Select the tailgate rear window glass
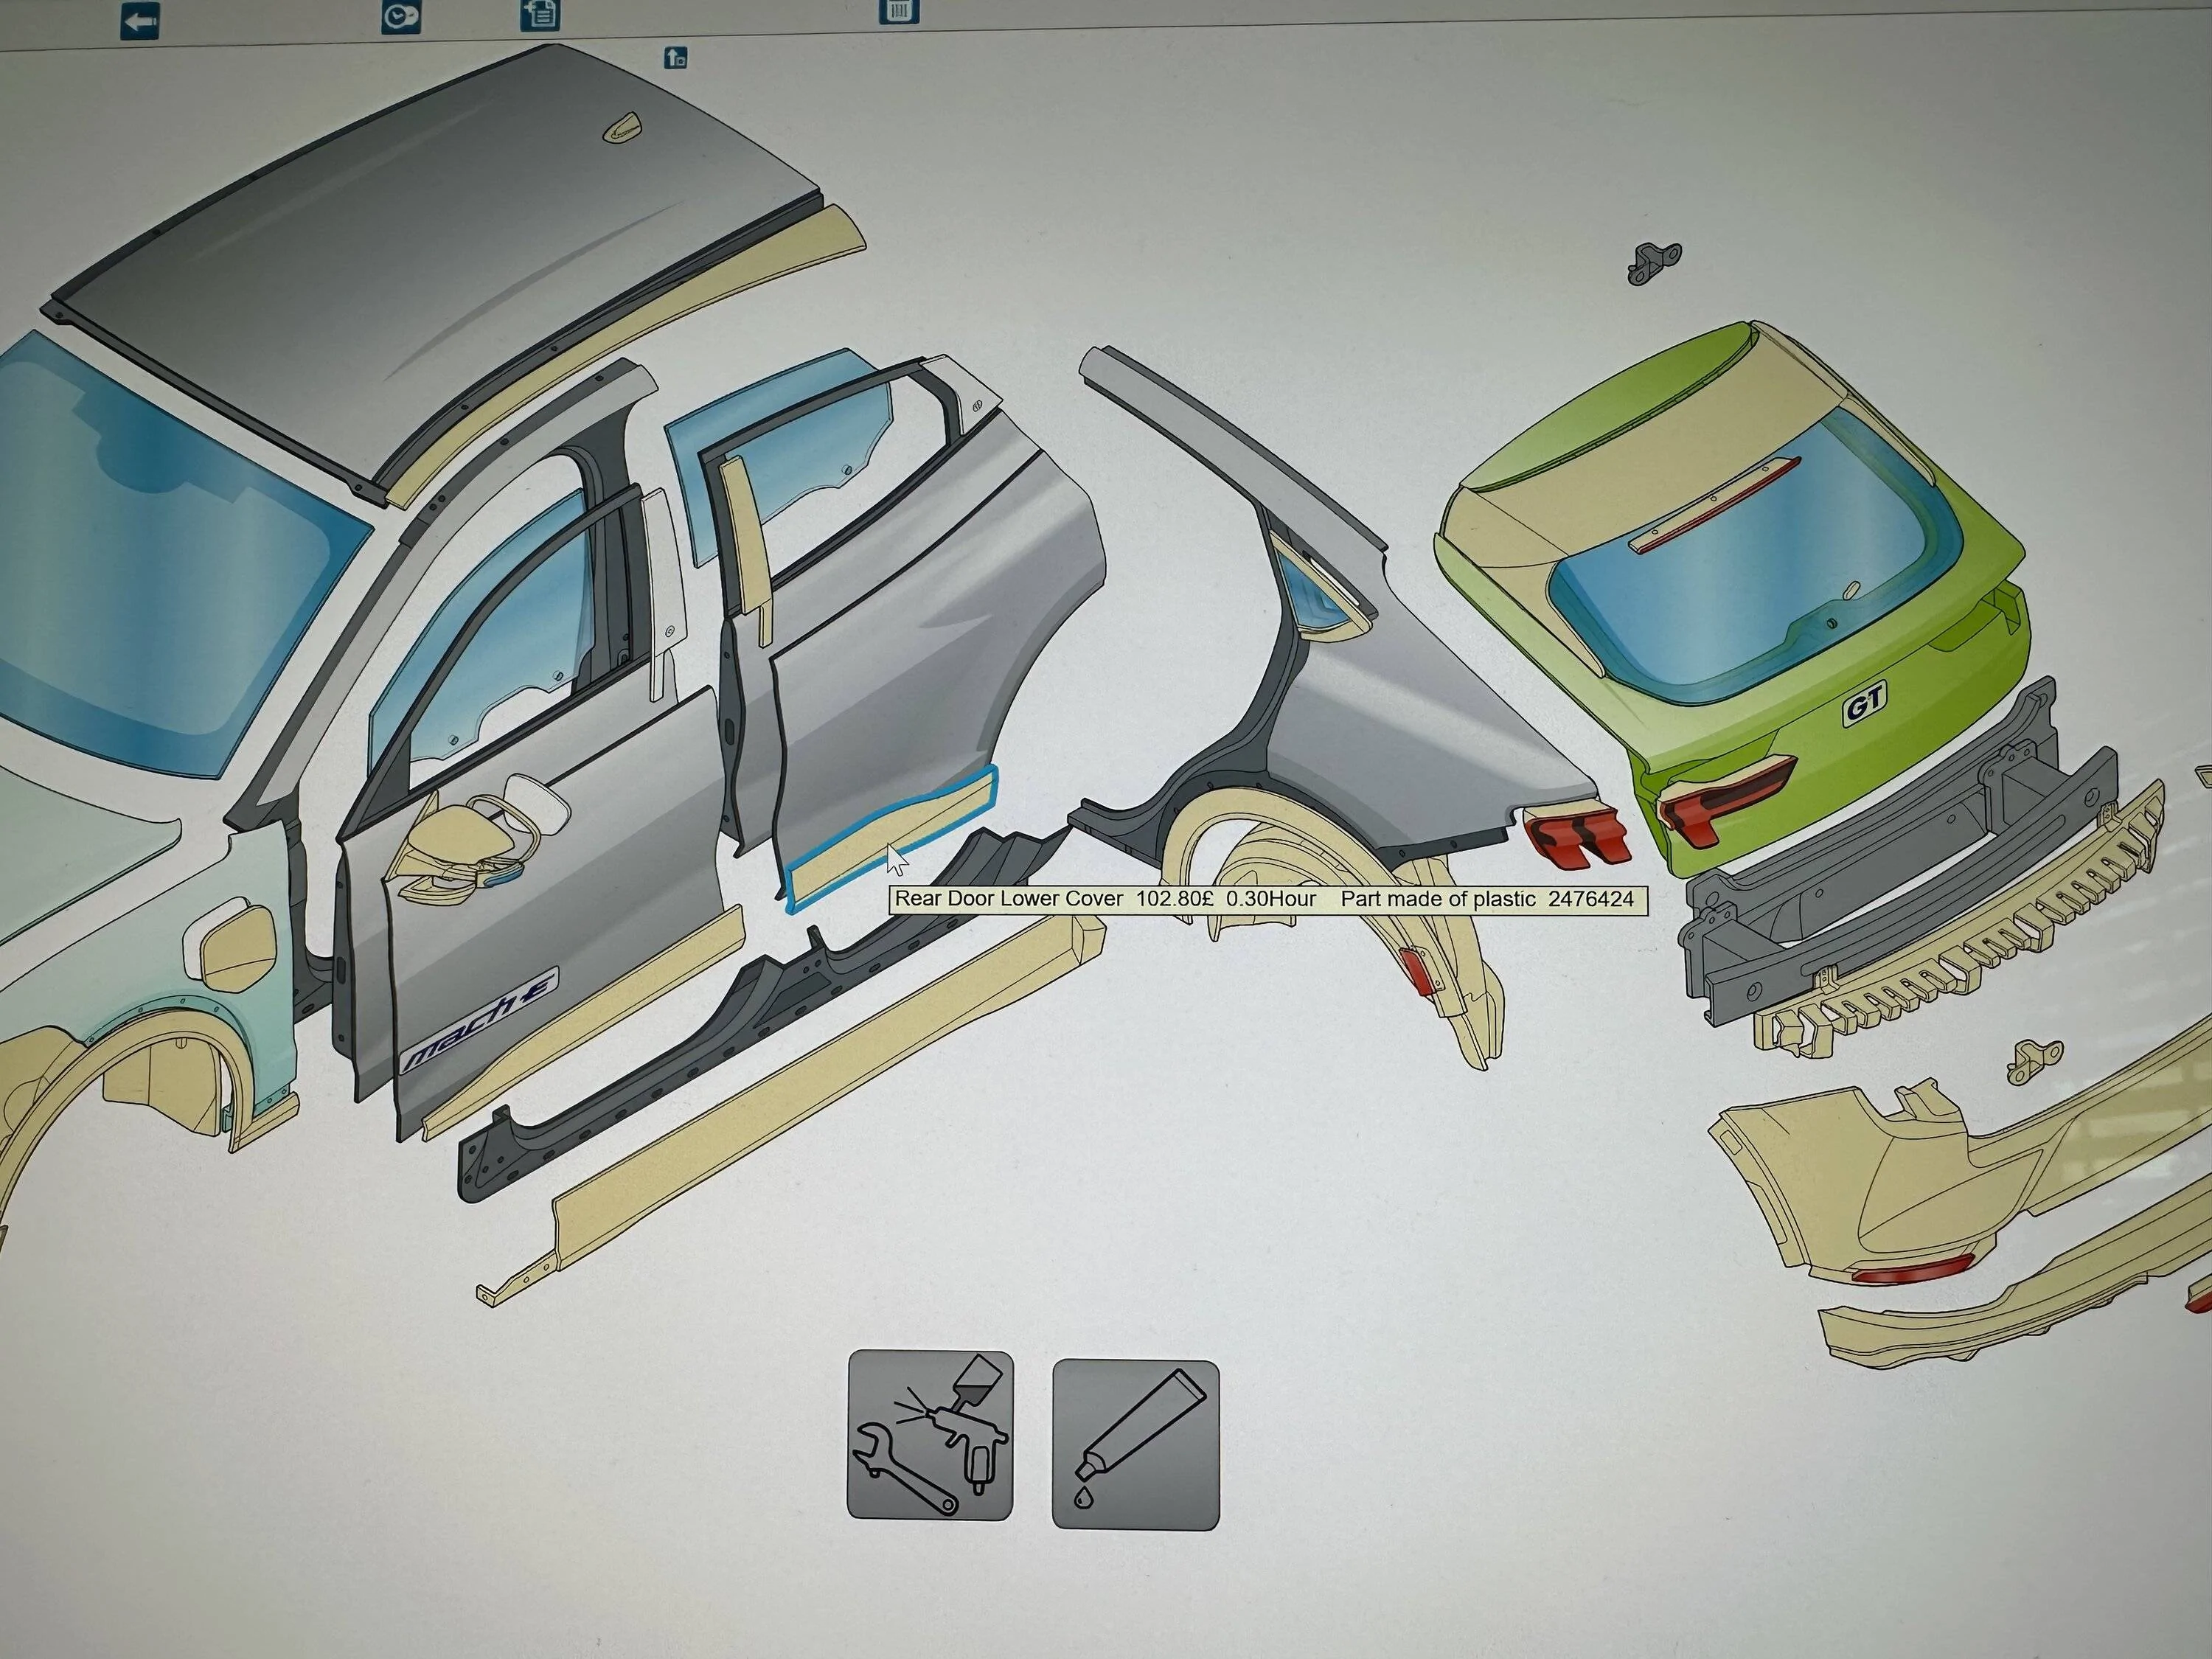The height and width of the screenshot is (1659, 2212). tap(1750, 590)
